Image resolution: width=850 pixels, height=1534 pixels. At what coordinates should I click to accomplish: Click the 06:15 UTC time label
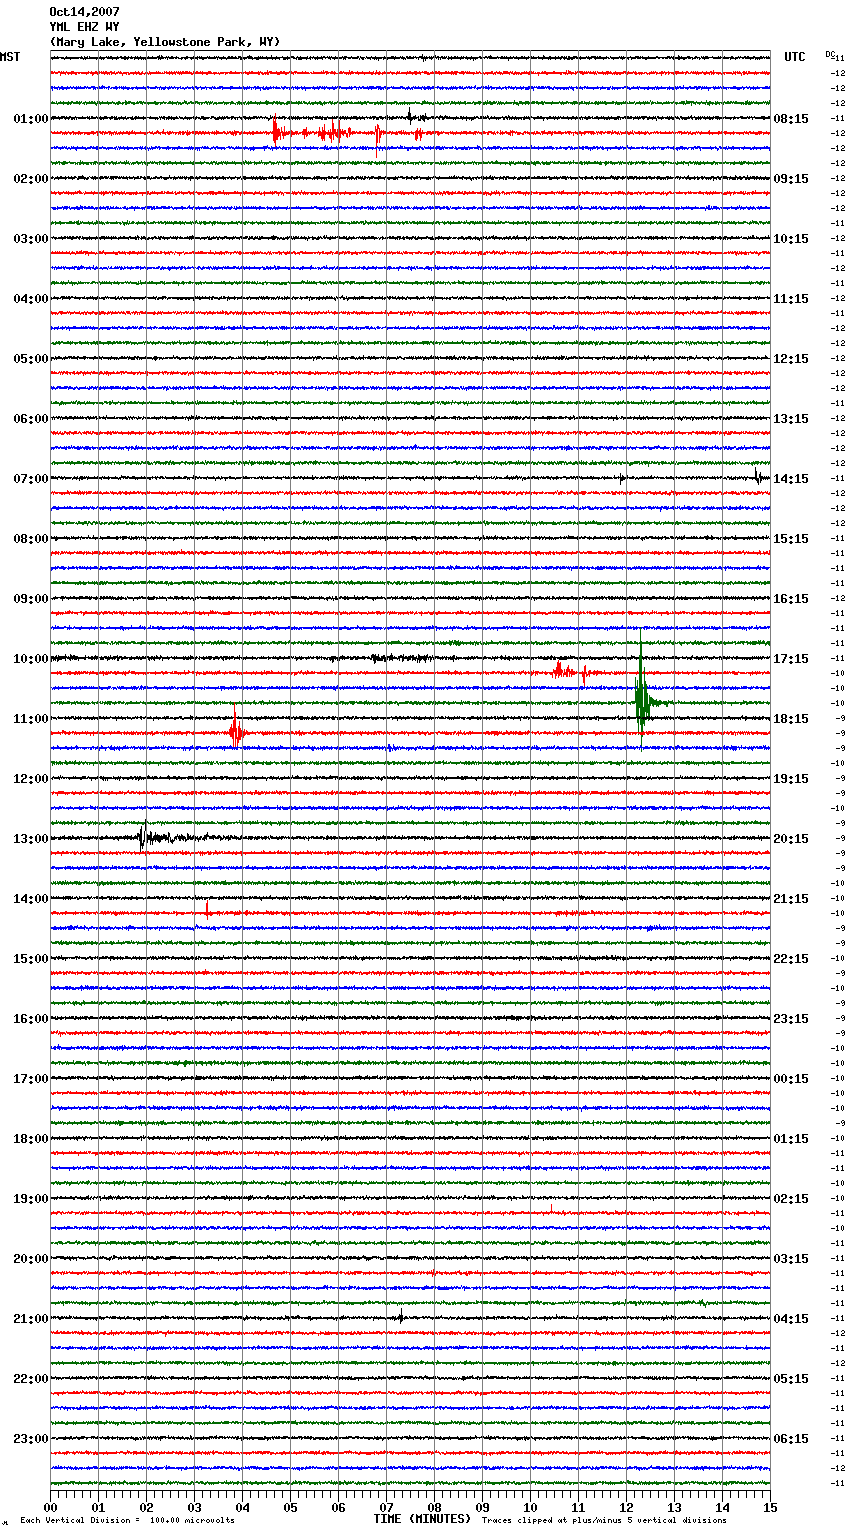(791, 1439)
